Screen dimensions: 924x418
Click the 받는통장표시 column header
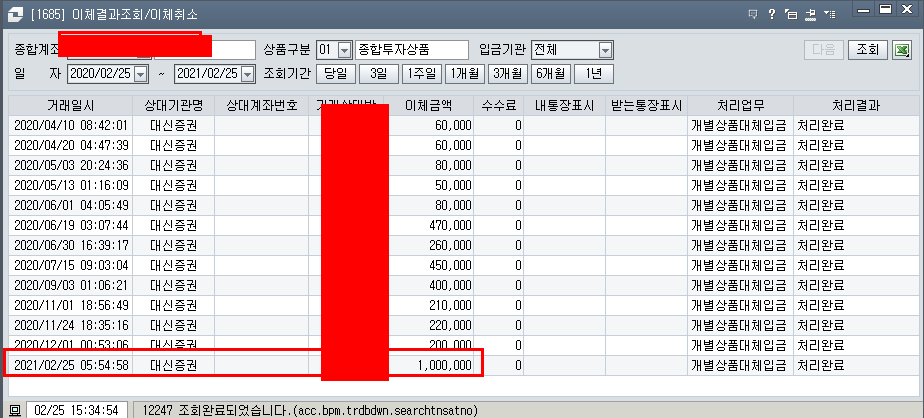coord(646,106)
